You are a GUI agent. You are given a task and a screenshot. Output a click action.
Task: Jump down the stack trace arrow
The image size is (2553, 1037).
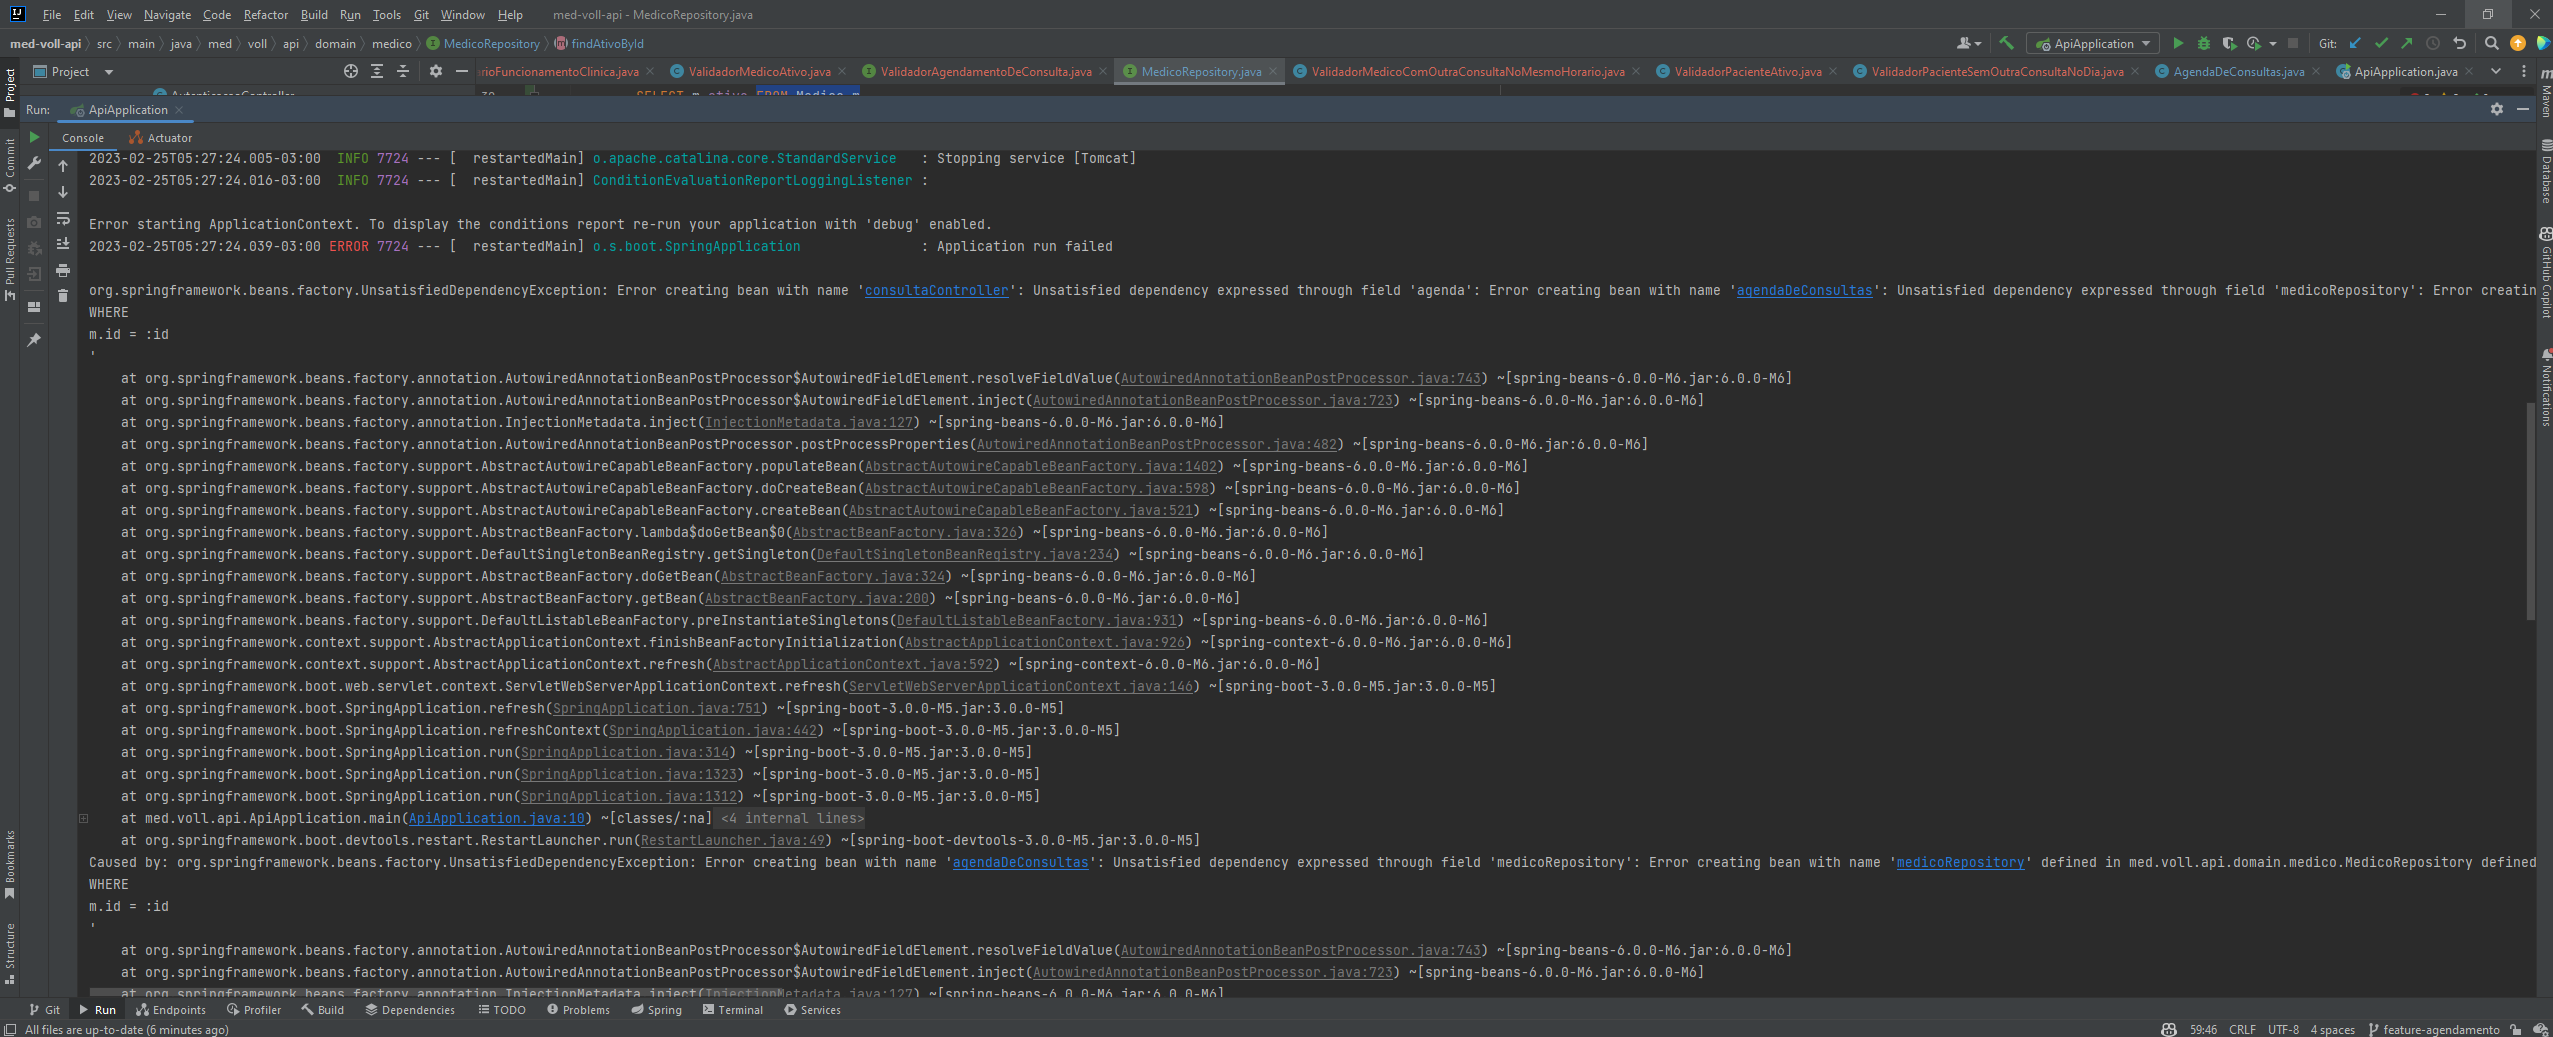(x=63, y=192)
